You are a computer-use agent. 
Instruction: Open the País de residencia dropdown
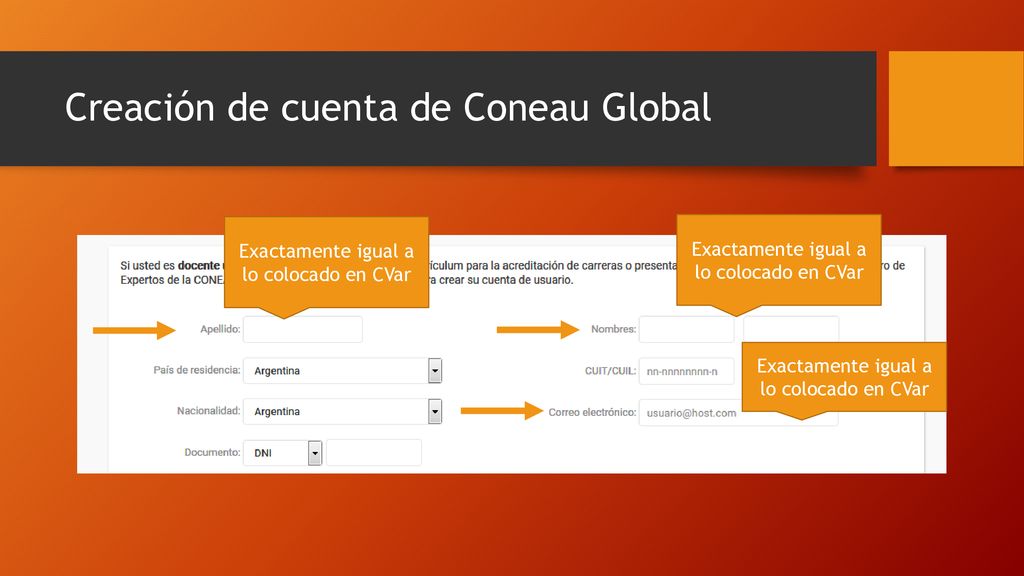pyautogui.click(x=342, y=370)
